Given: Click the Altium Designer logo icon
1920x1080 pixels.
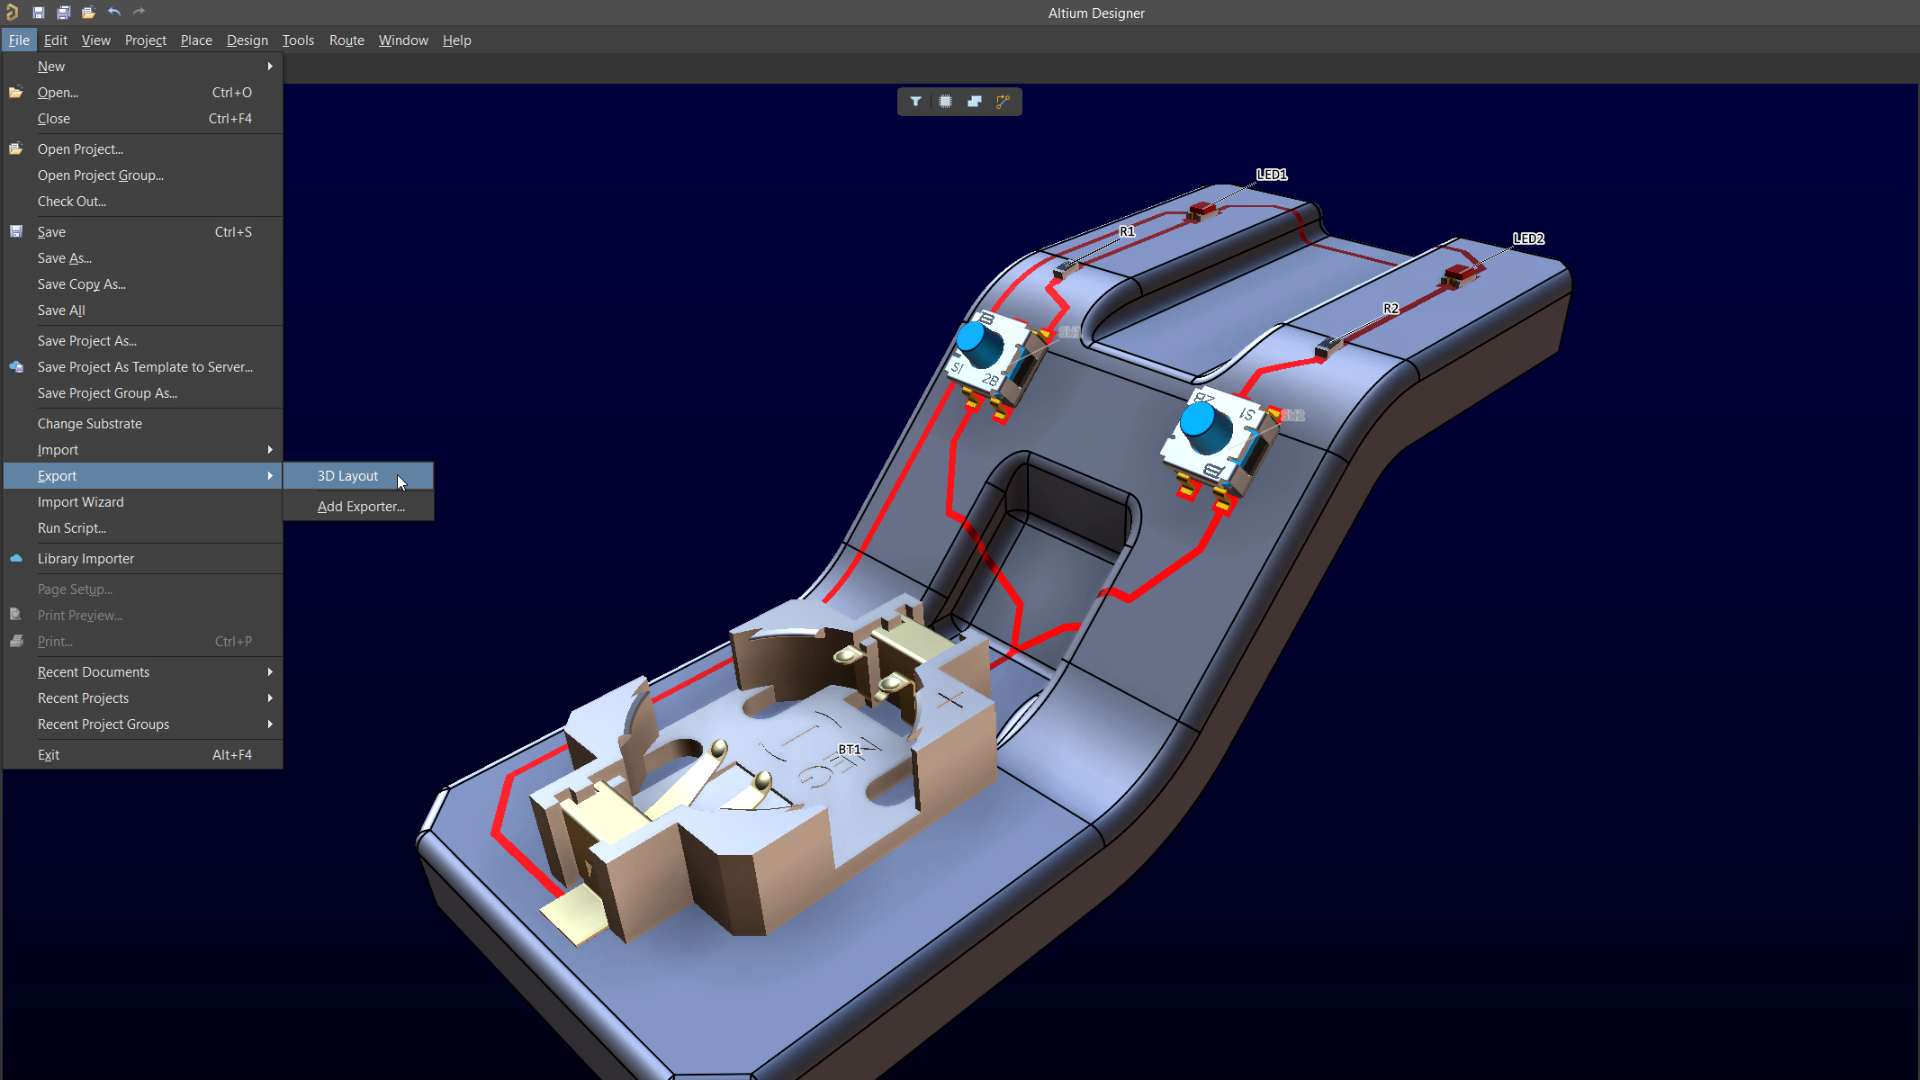Looking at the screenshot, I should pyautogui.click(x=12, y=12).
